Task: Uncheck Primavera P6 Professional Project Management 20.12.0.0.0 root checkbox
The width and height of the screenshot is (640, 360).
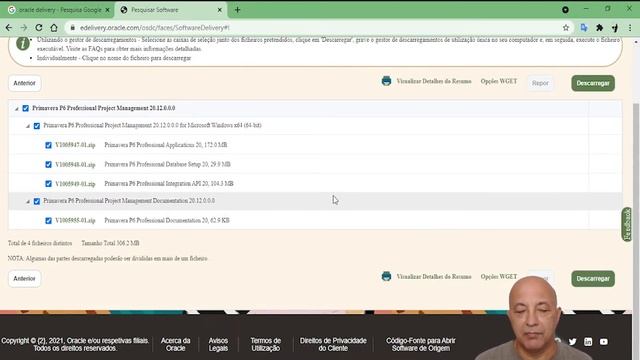Action: (26, 108)
